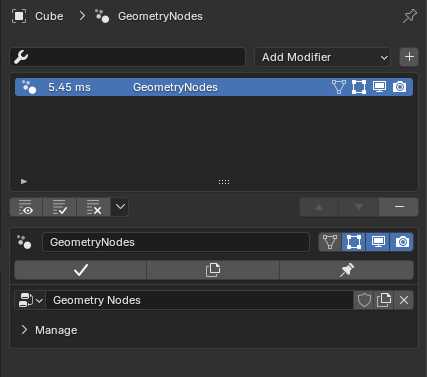
Task: Duplicate the node group with the copy icon
Action: (x=384, y=300)
